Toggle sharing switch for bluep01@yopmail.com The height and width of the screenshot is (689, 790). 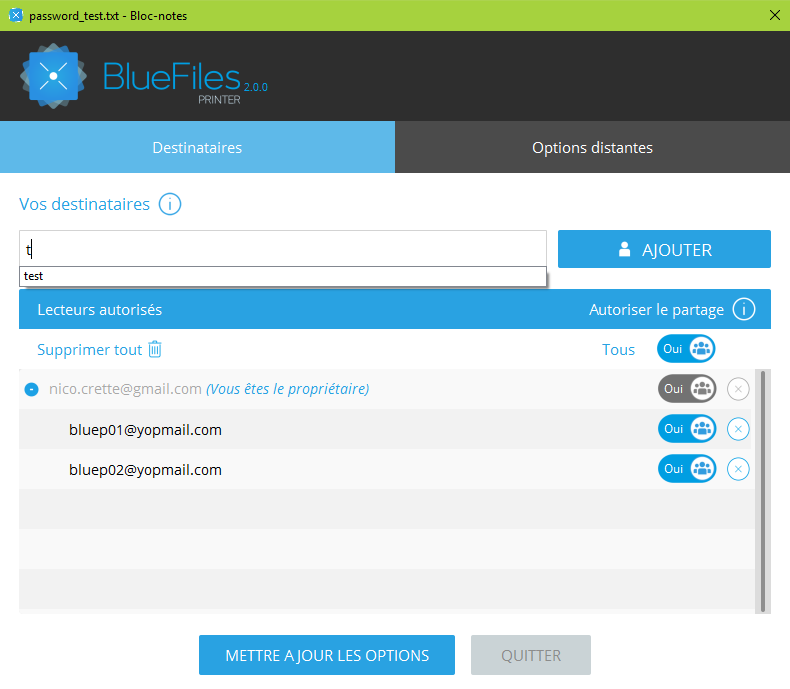[687, 429]
